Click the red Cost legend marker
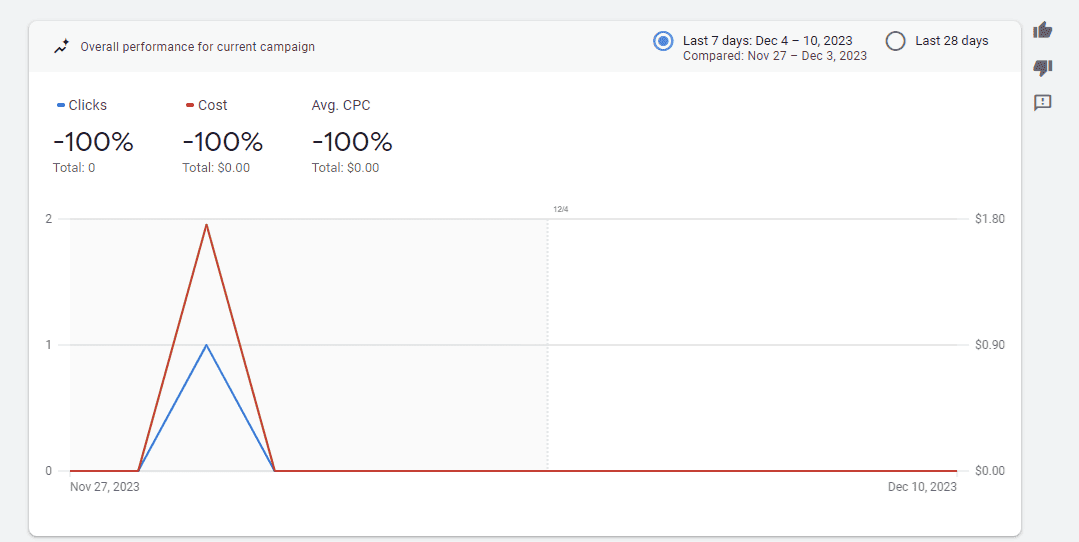1079x542 pixels. coord(190,105)
